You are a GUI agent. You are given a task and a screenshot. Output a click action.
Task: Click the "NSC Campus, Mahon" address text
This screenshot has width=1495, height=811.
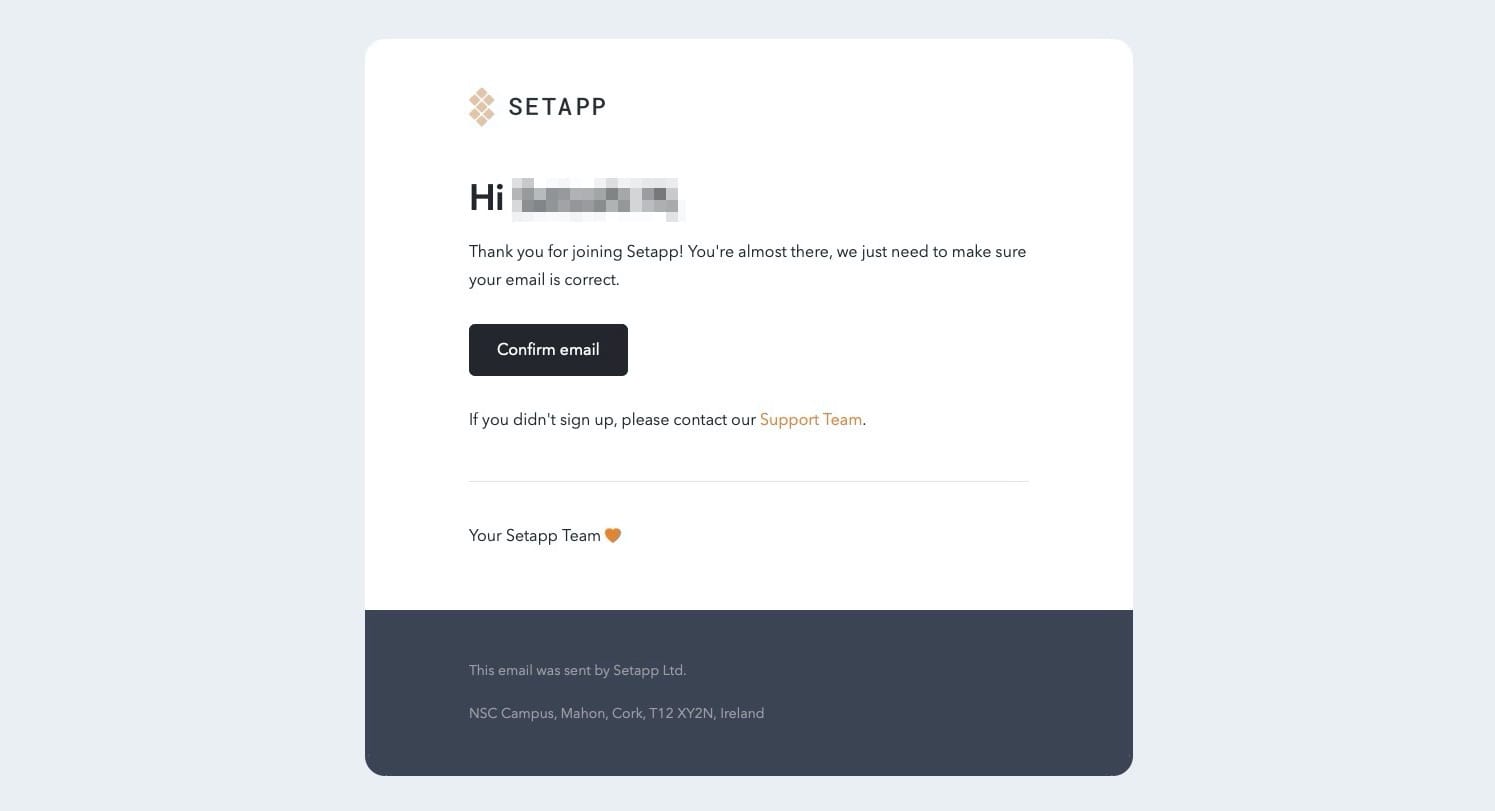click(536, 714)
